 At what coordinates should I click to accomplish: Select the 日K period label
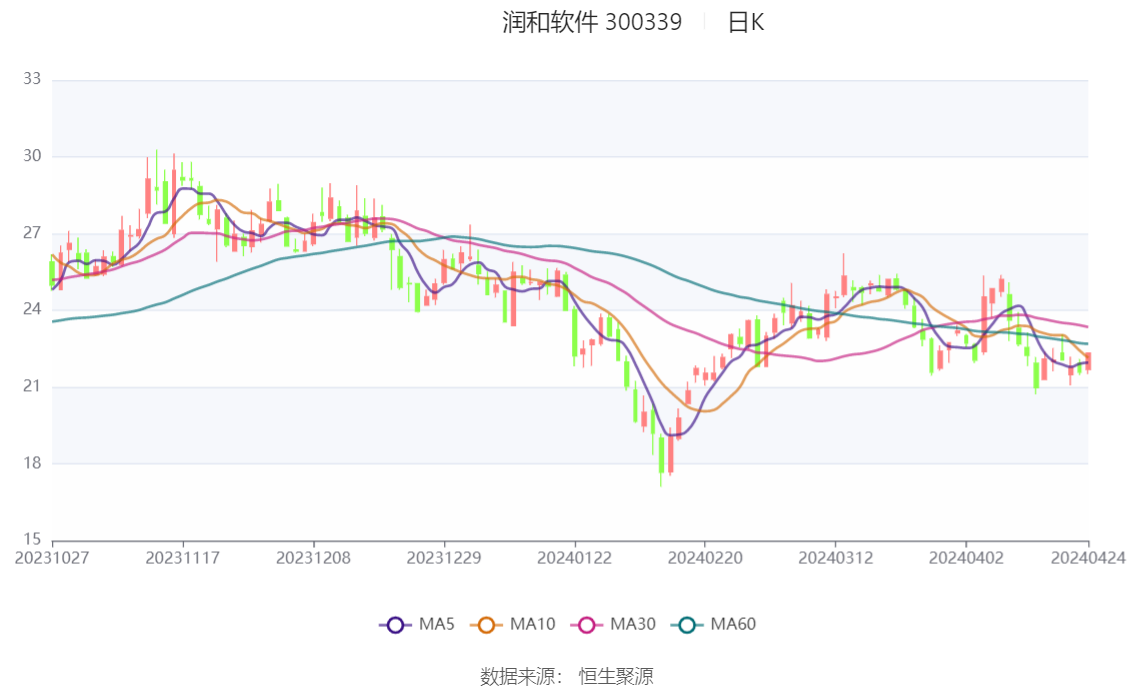[745, 23]
